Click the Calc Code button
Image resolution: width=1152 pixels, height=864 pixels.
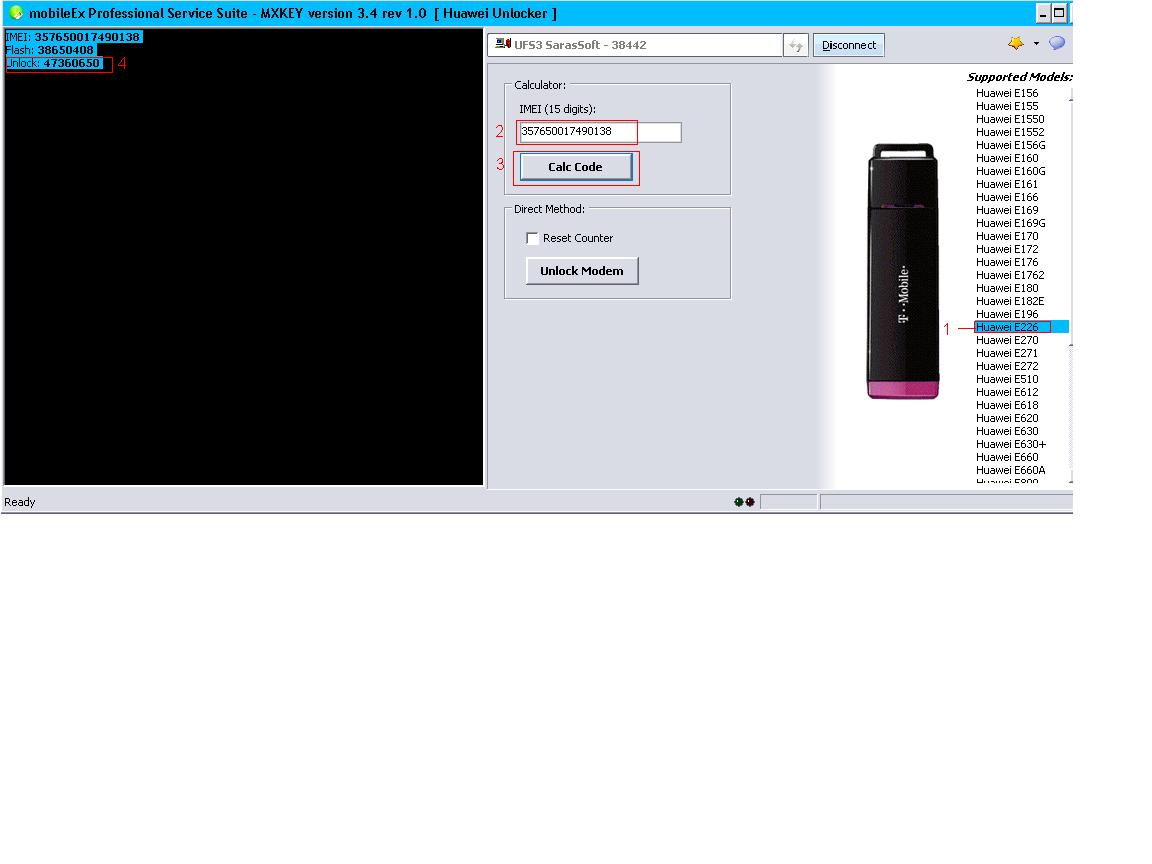click(x=575, y=167)
